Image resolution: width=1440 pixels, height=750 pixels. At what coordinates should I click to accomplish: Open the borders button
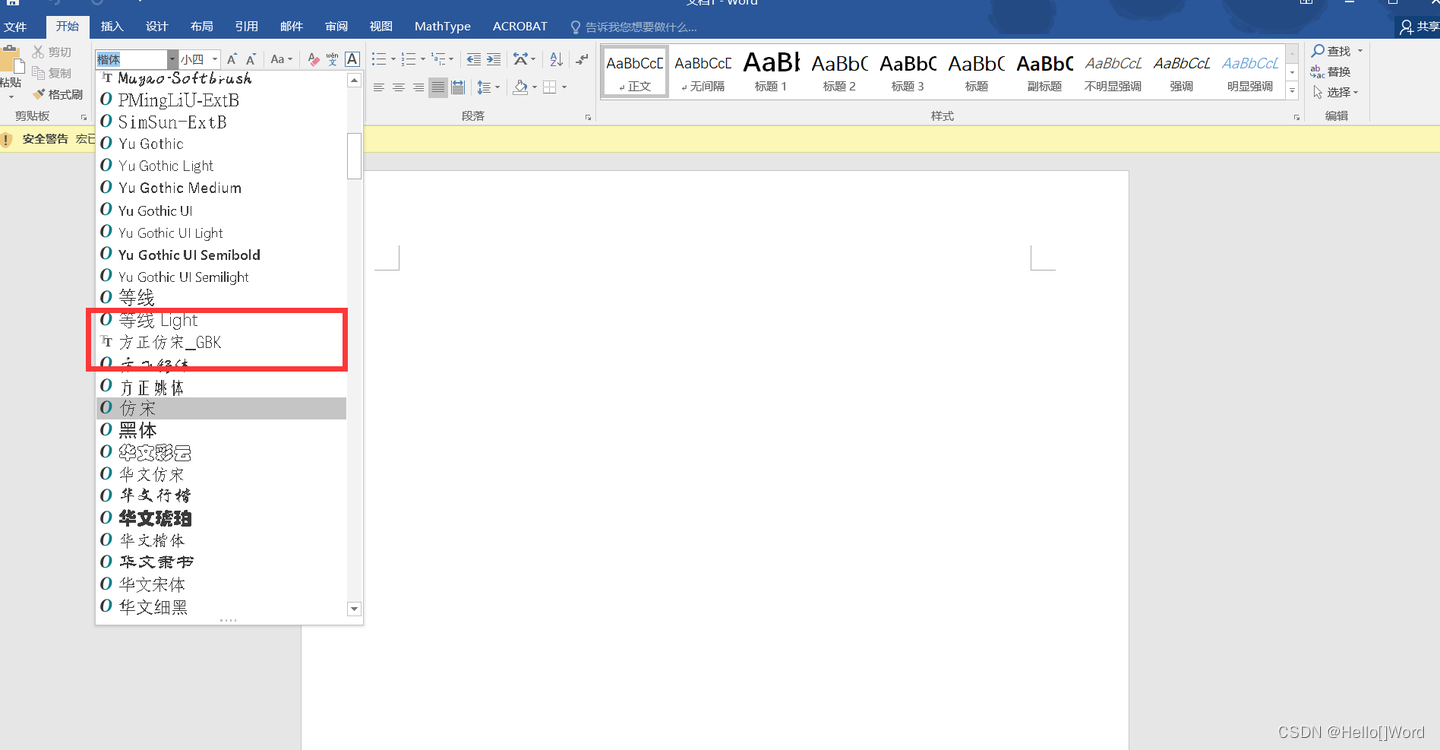click(549, 87)
